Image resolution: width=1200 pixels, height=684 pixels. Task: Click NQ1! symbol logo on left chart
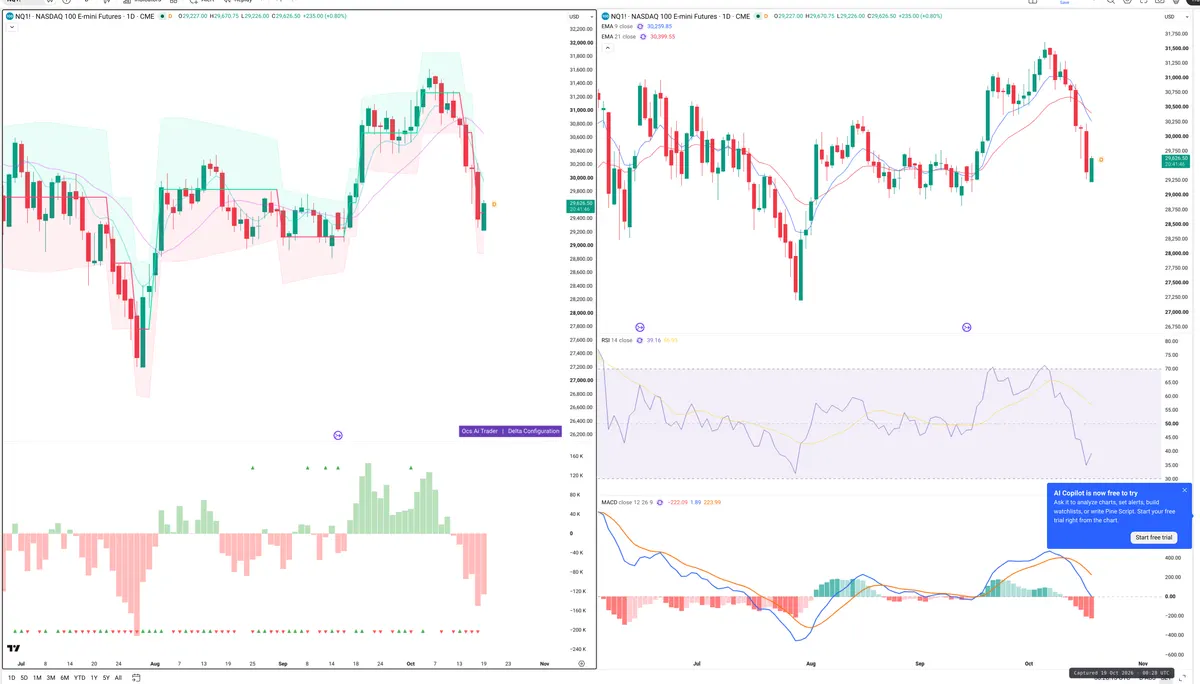9,16
